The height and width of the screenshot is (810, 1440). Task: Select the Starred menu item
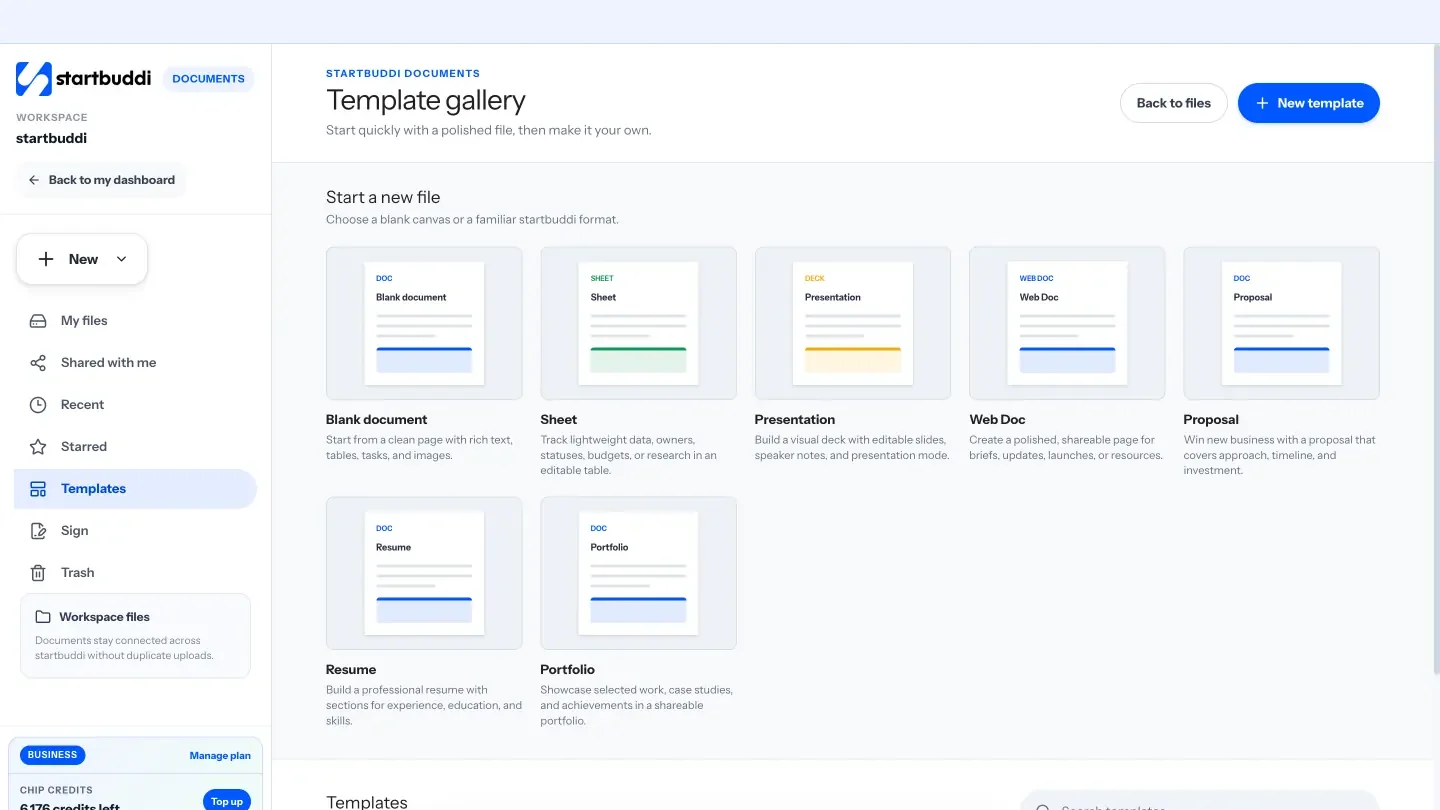pyautogui.click(x=136, y=447)
